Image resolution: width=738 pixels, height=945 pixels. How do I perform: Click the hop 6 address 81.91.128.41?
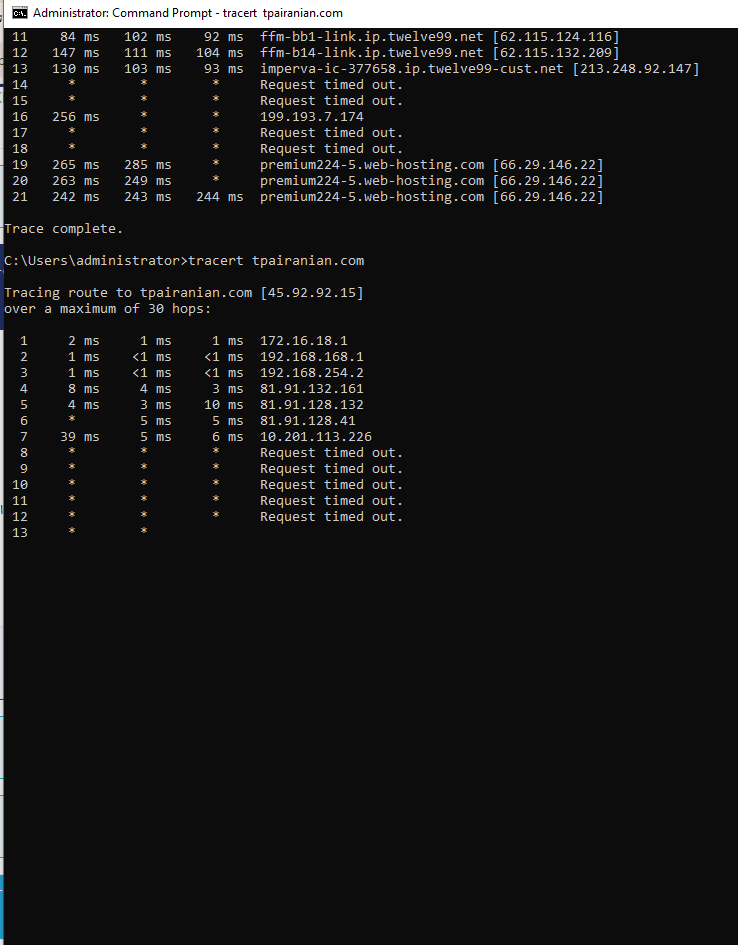coord(308,421)
